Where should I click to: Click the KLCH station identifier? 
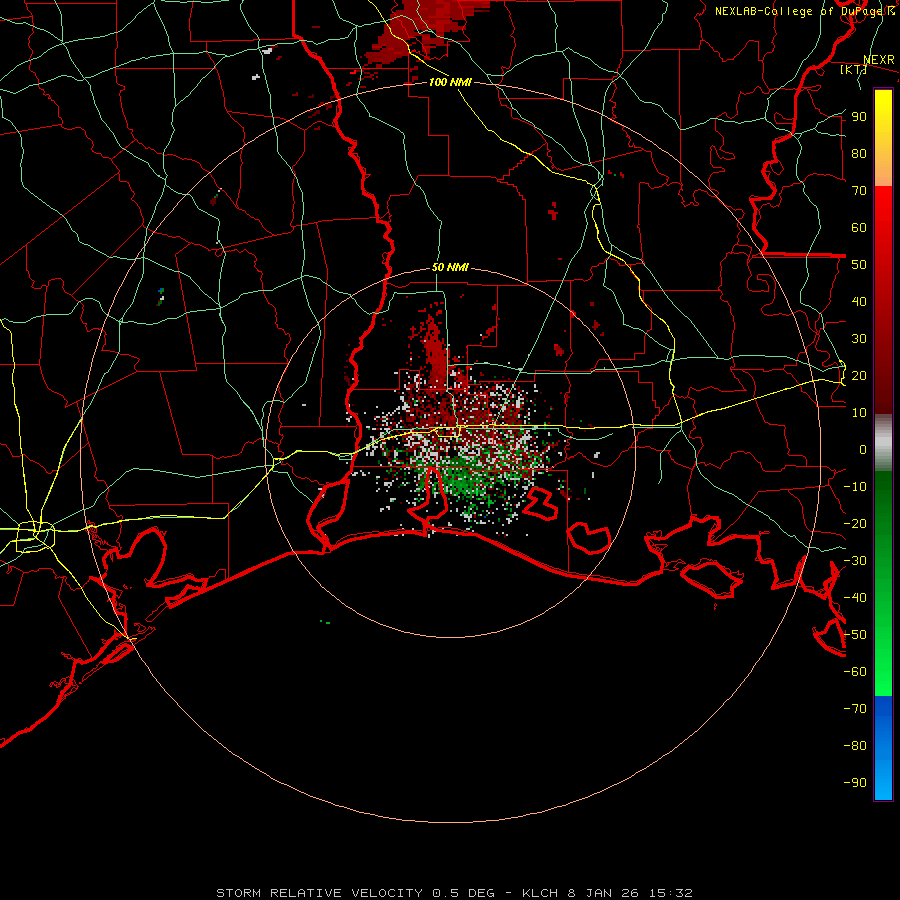pos(540,893)
